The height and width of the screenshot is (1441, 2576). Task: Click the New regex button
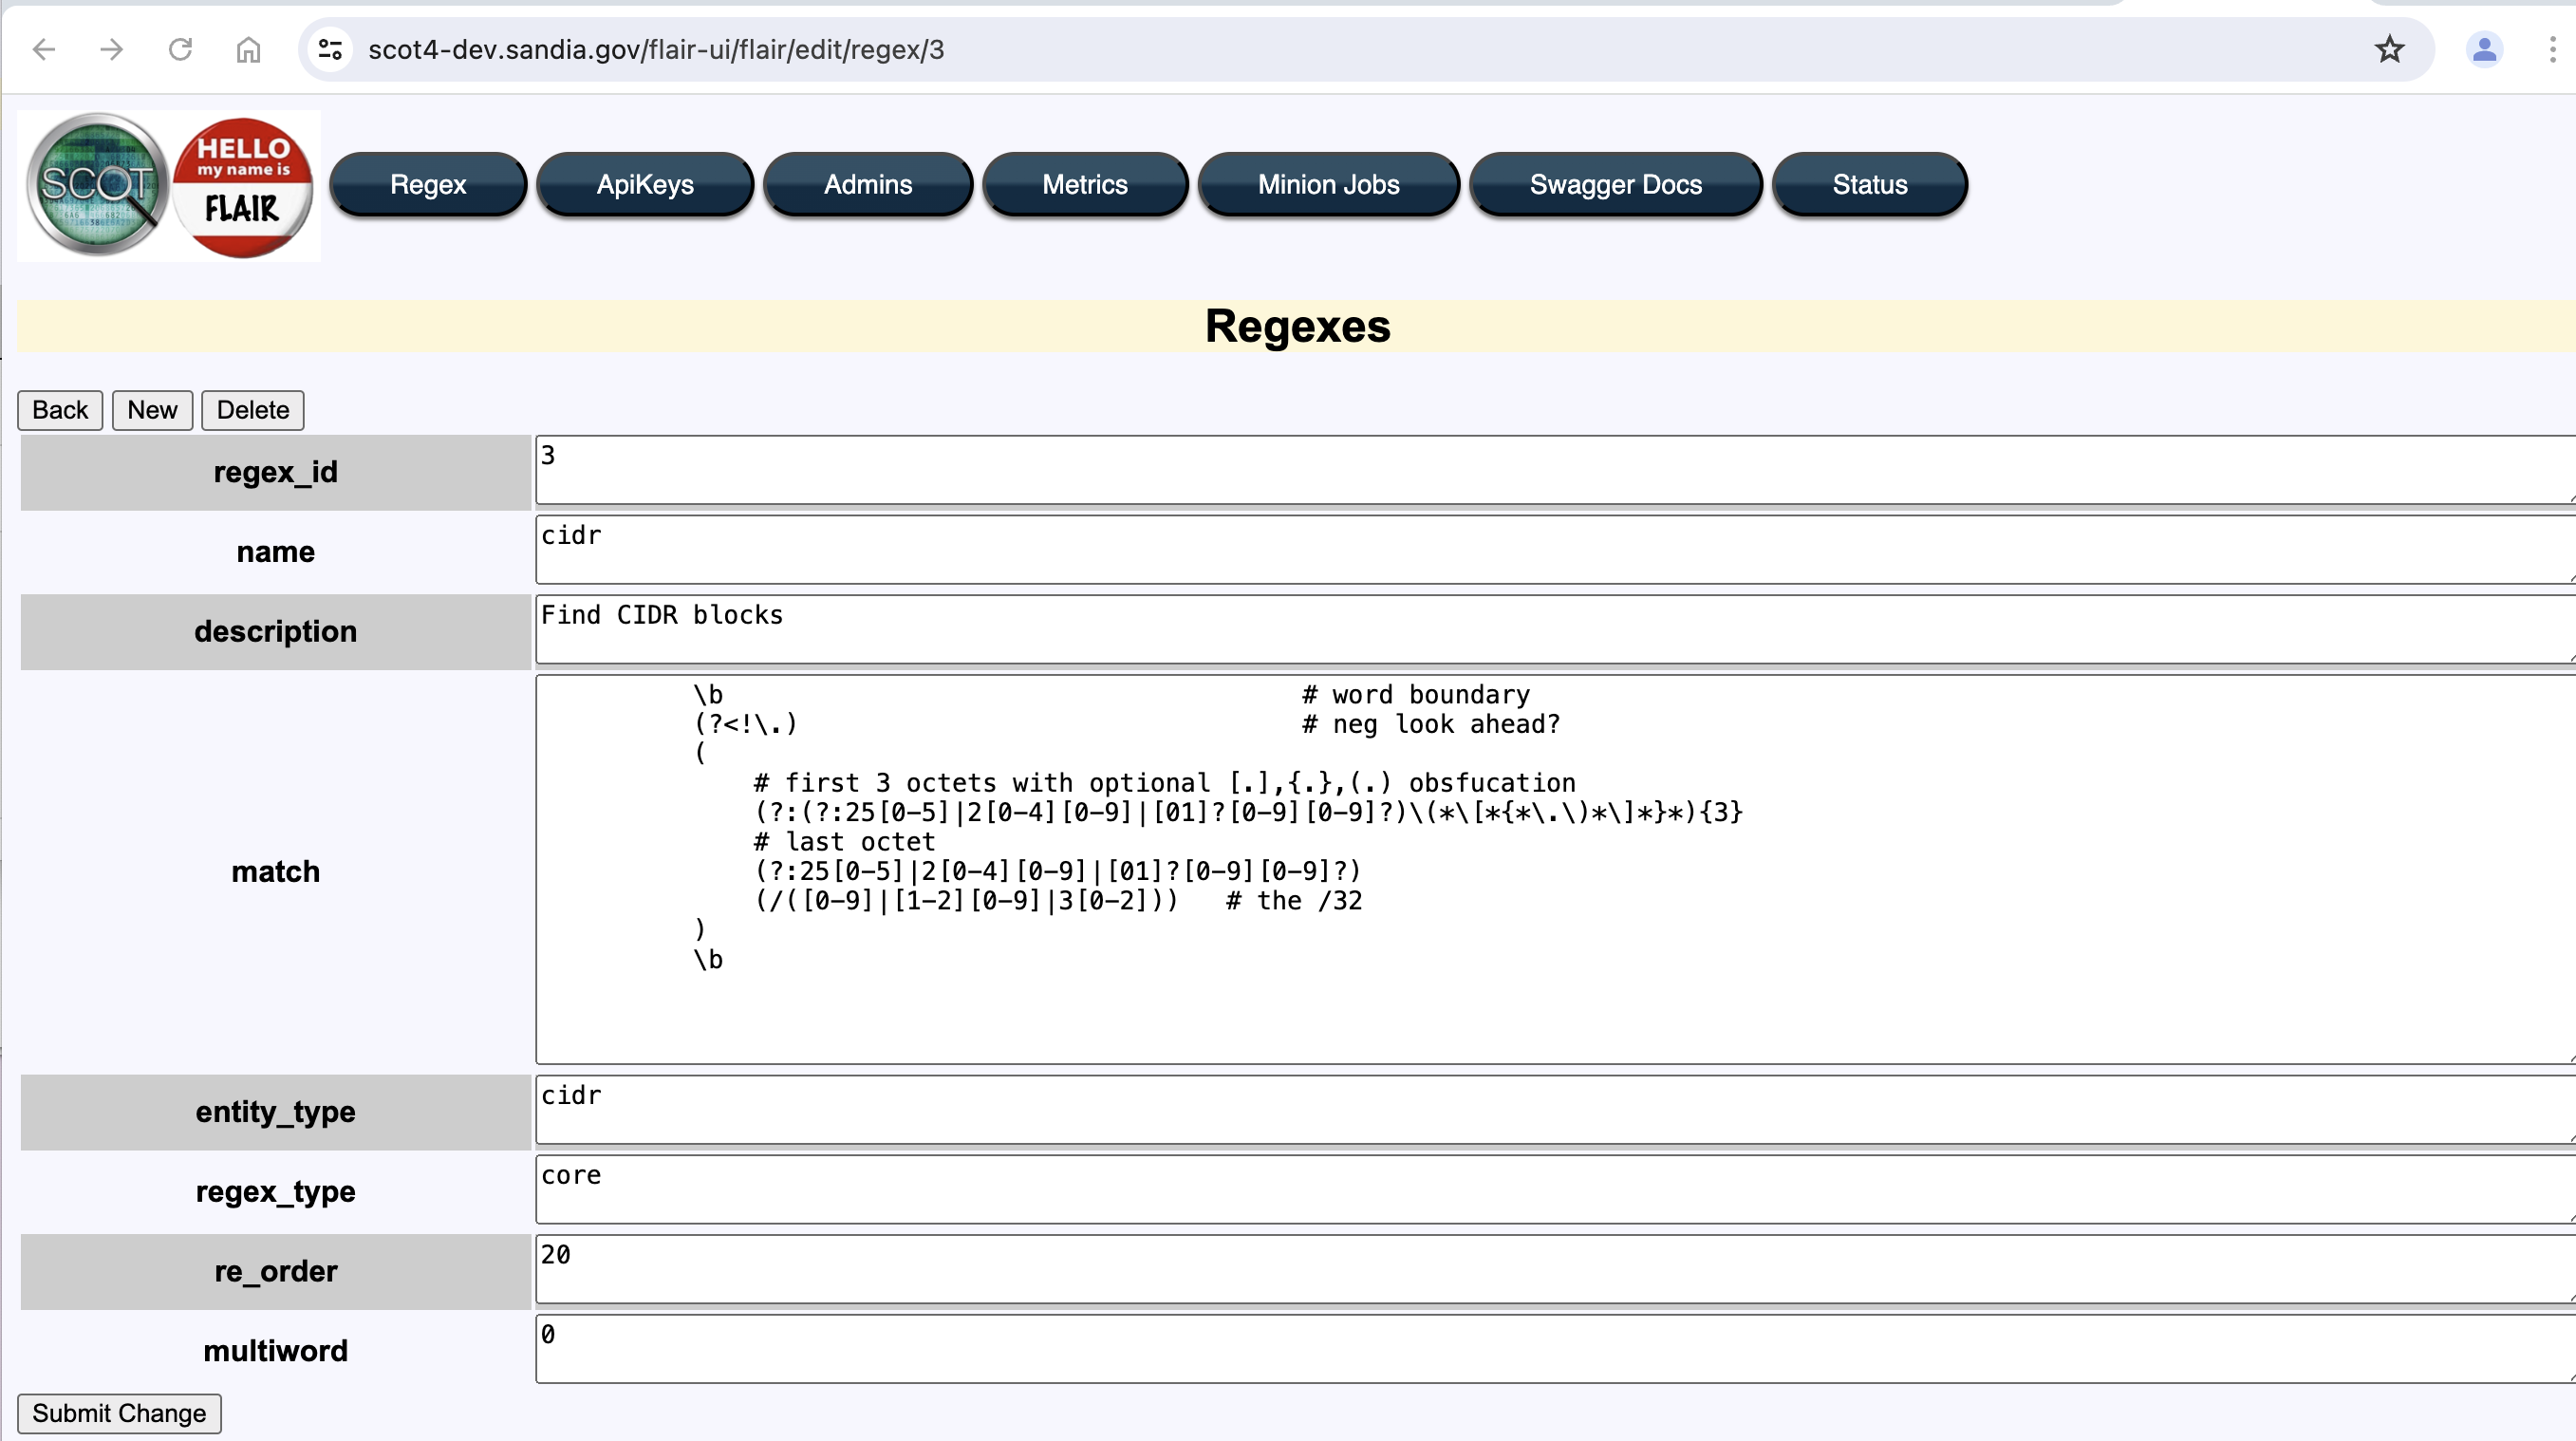click(152, 409)
